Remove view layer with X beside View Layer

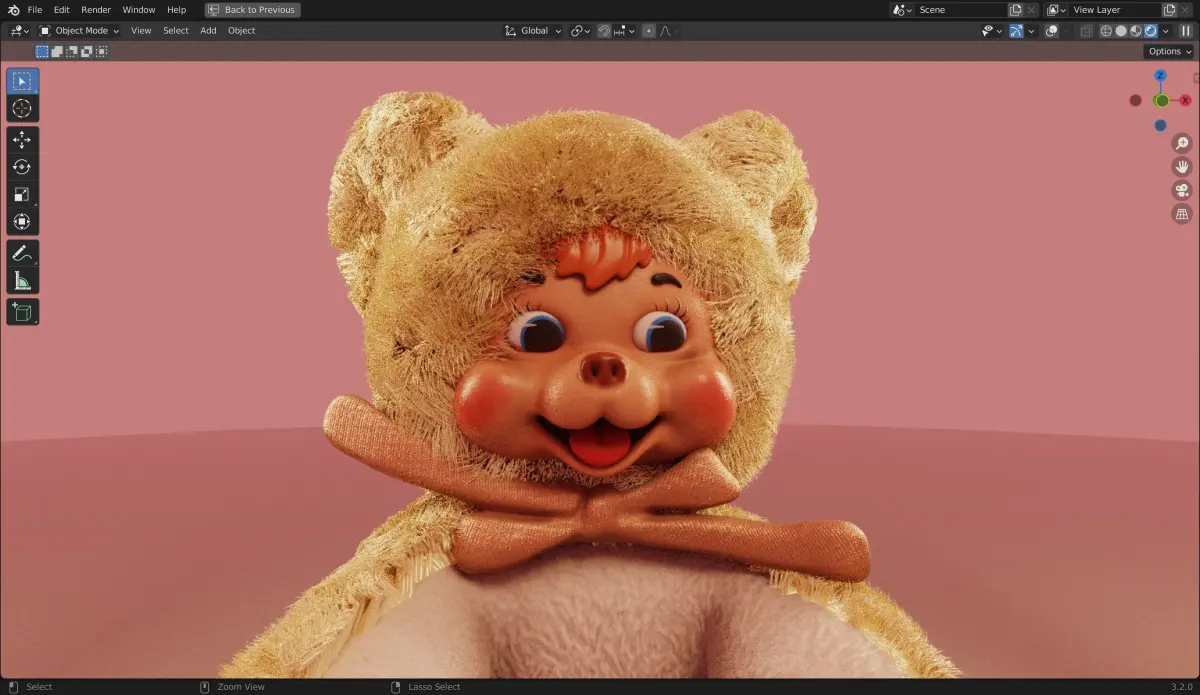pyautogui.click(x=1186, y=10)
